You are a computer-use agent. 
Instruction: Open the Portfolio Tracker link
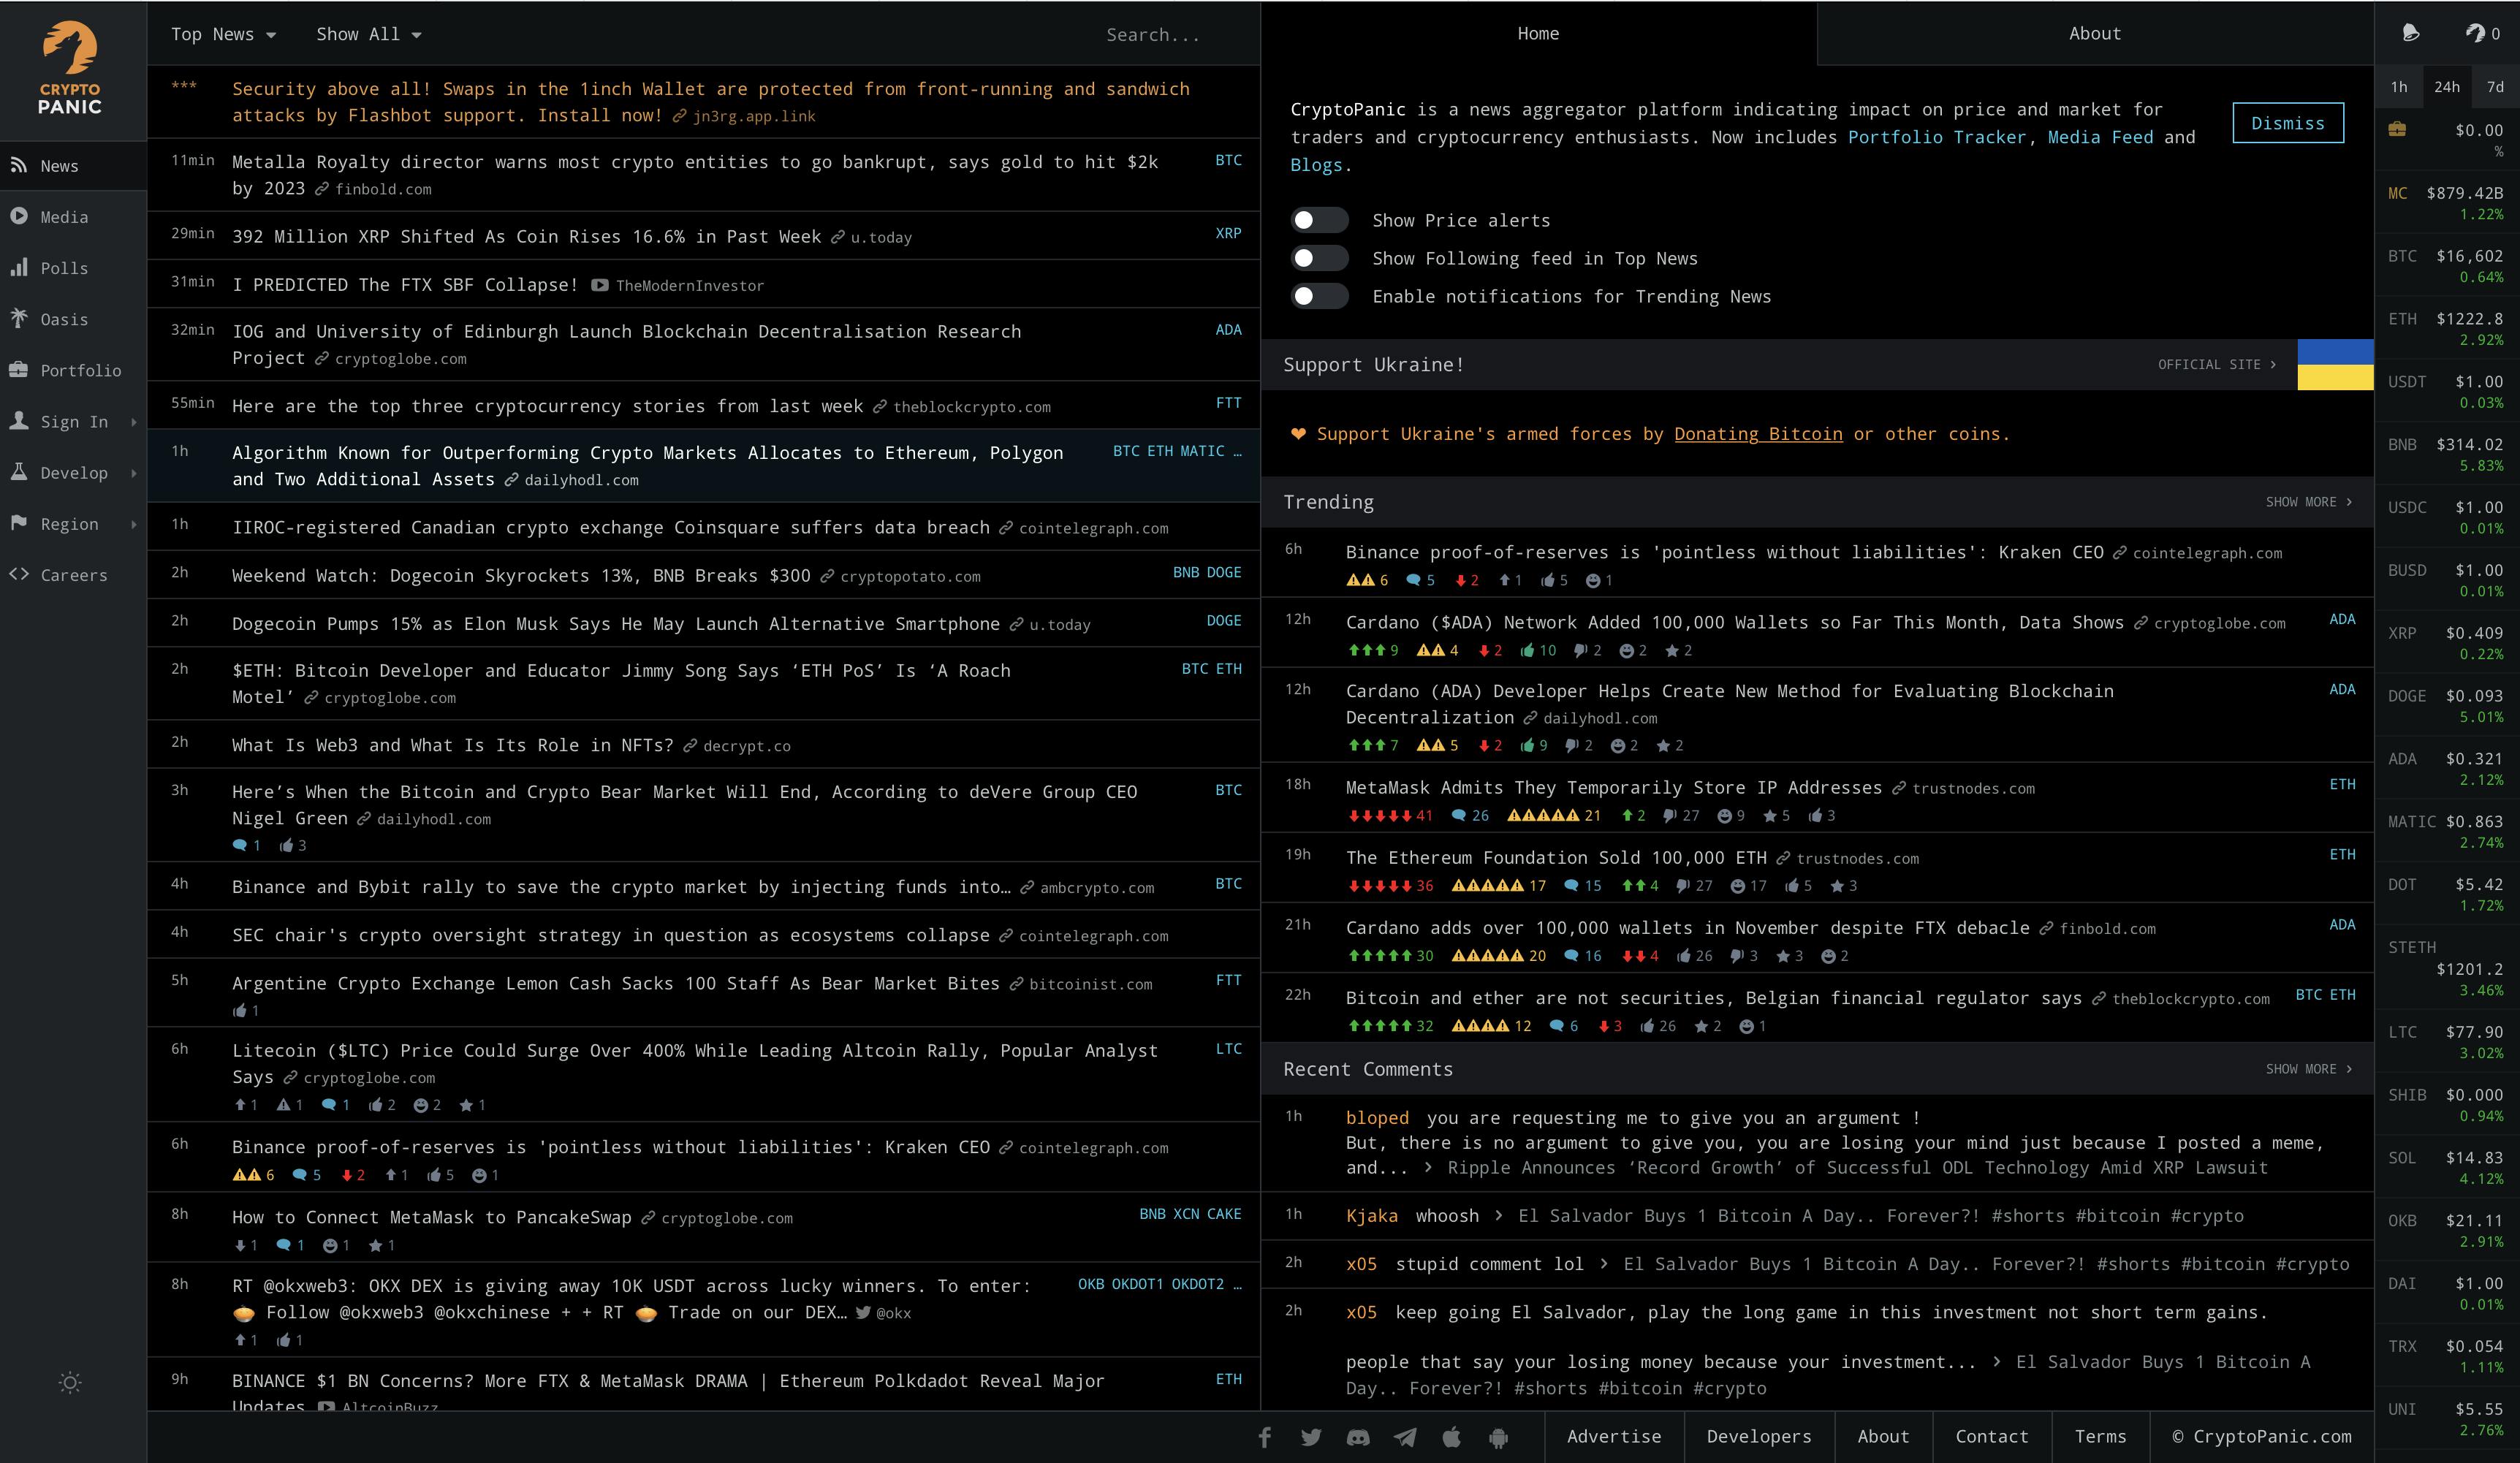pos(1936,137)
